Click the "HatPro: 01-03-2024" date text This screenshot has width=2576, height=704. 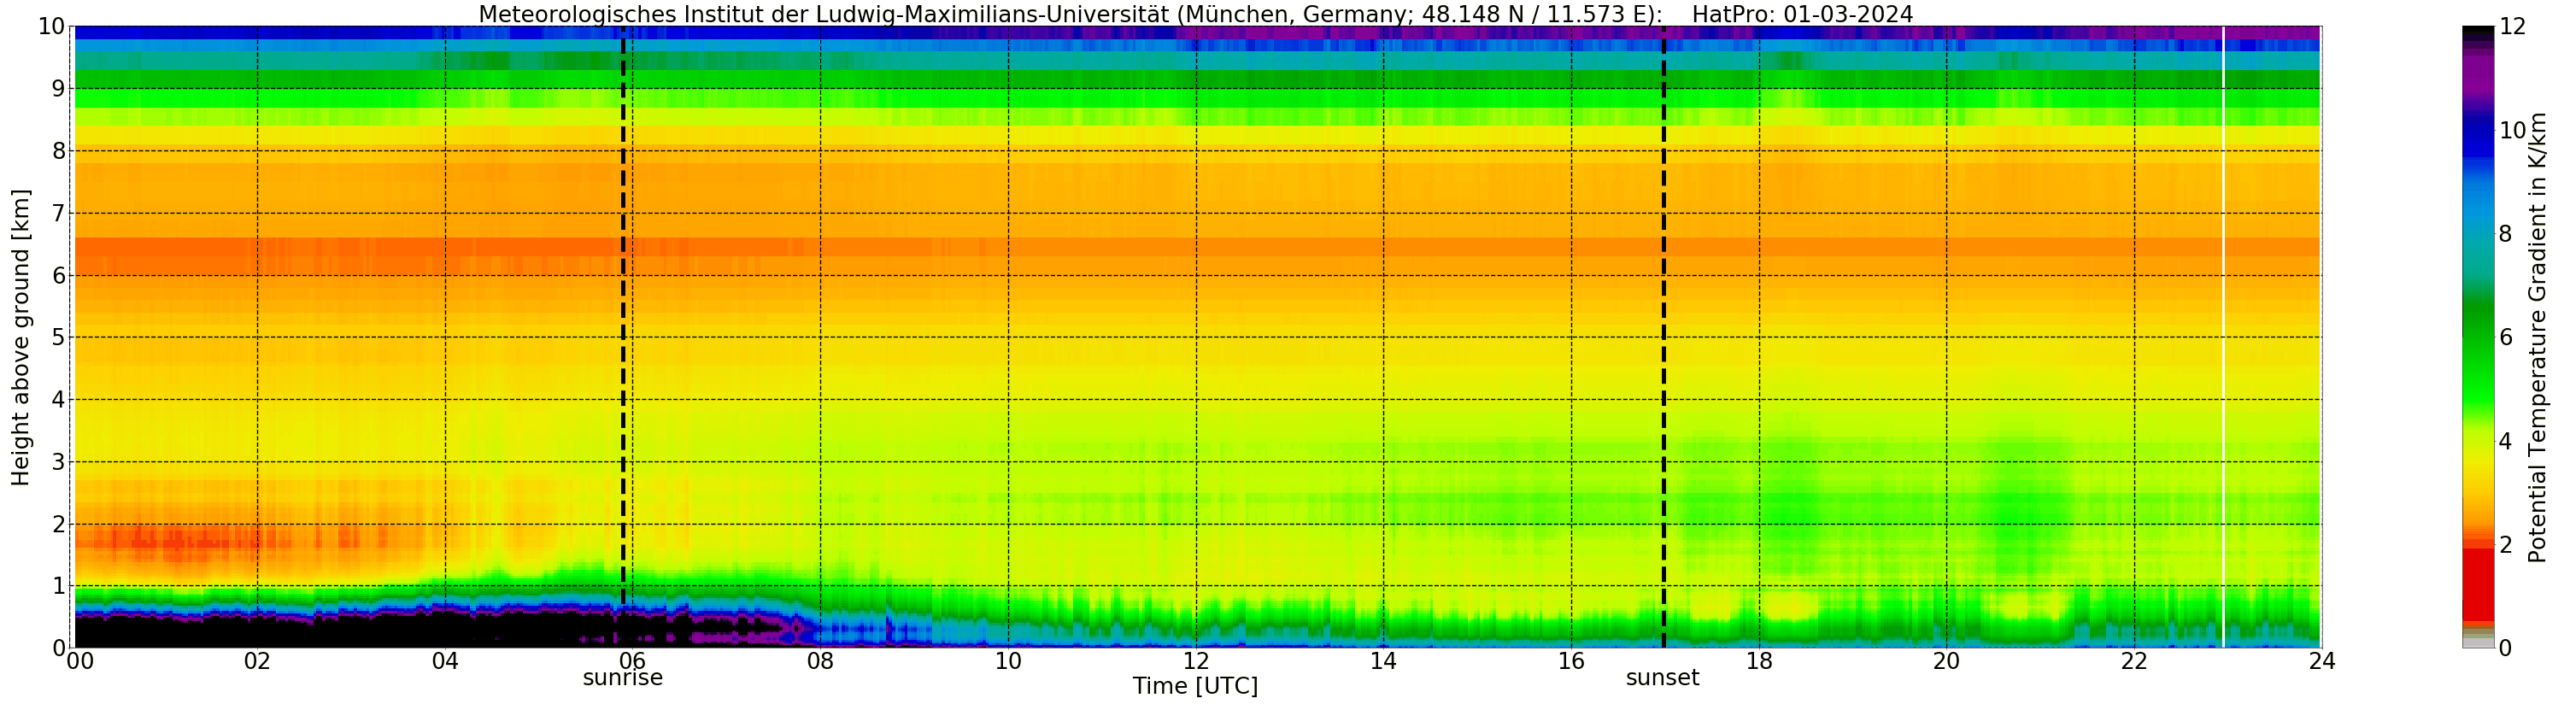click(1802, 14)
